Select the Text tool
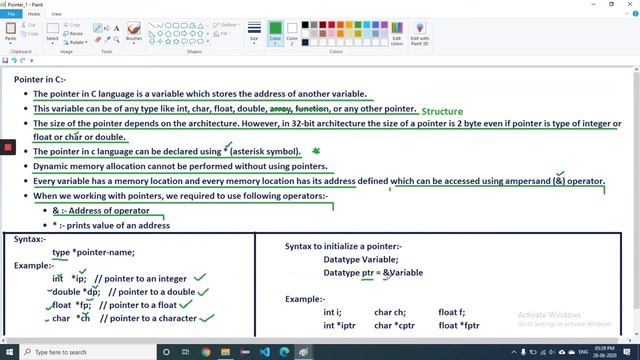Screen dimensions: 640x360 pyautogui.click(x=117, y=28)
